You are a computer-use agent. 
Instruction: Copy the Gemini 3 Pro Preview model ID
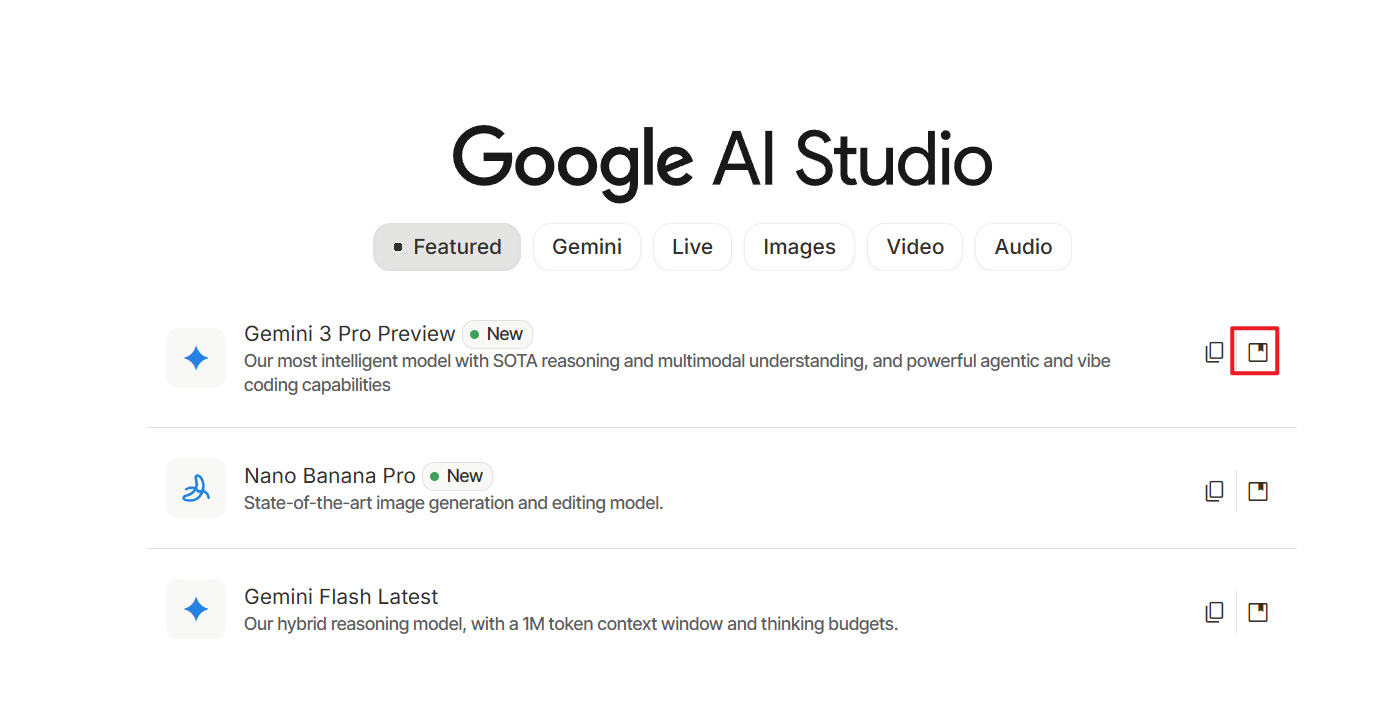click(x=1214, y=351)
